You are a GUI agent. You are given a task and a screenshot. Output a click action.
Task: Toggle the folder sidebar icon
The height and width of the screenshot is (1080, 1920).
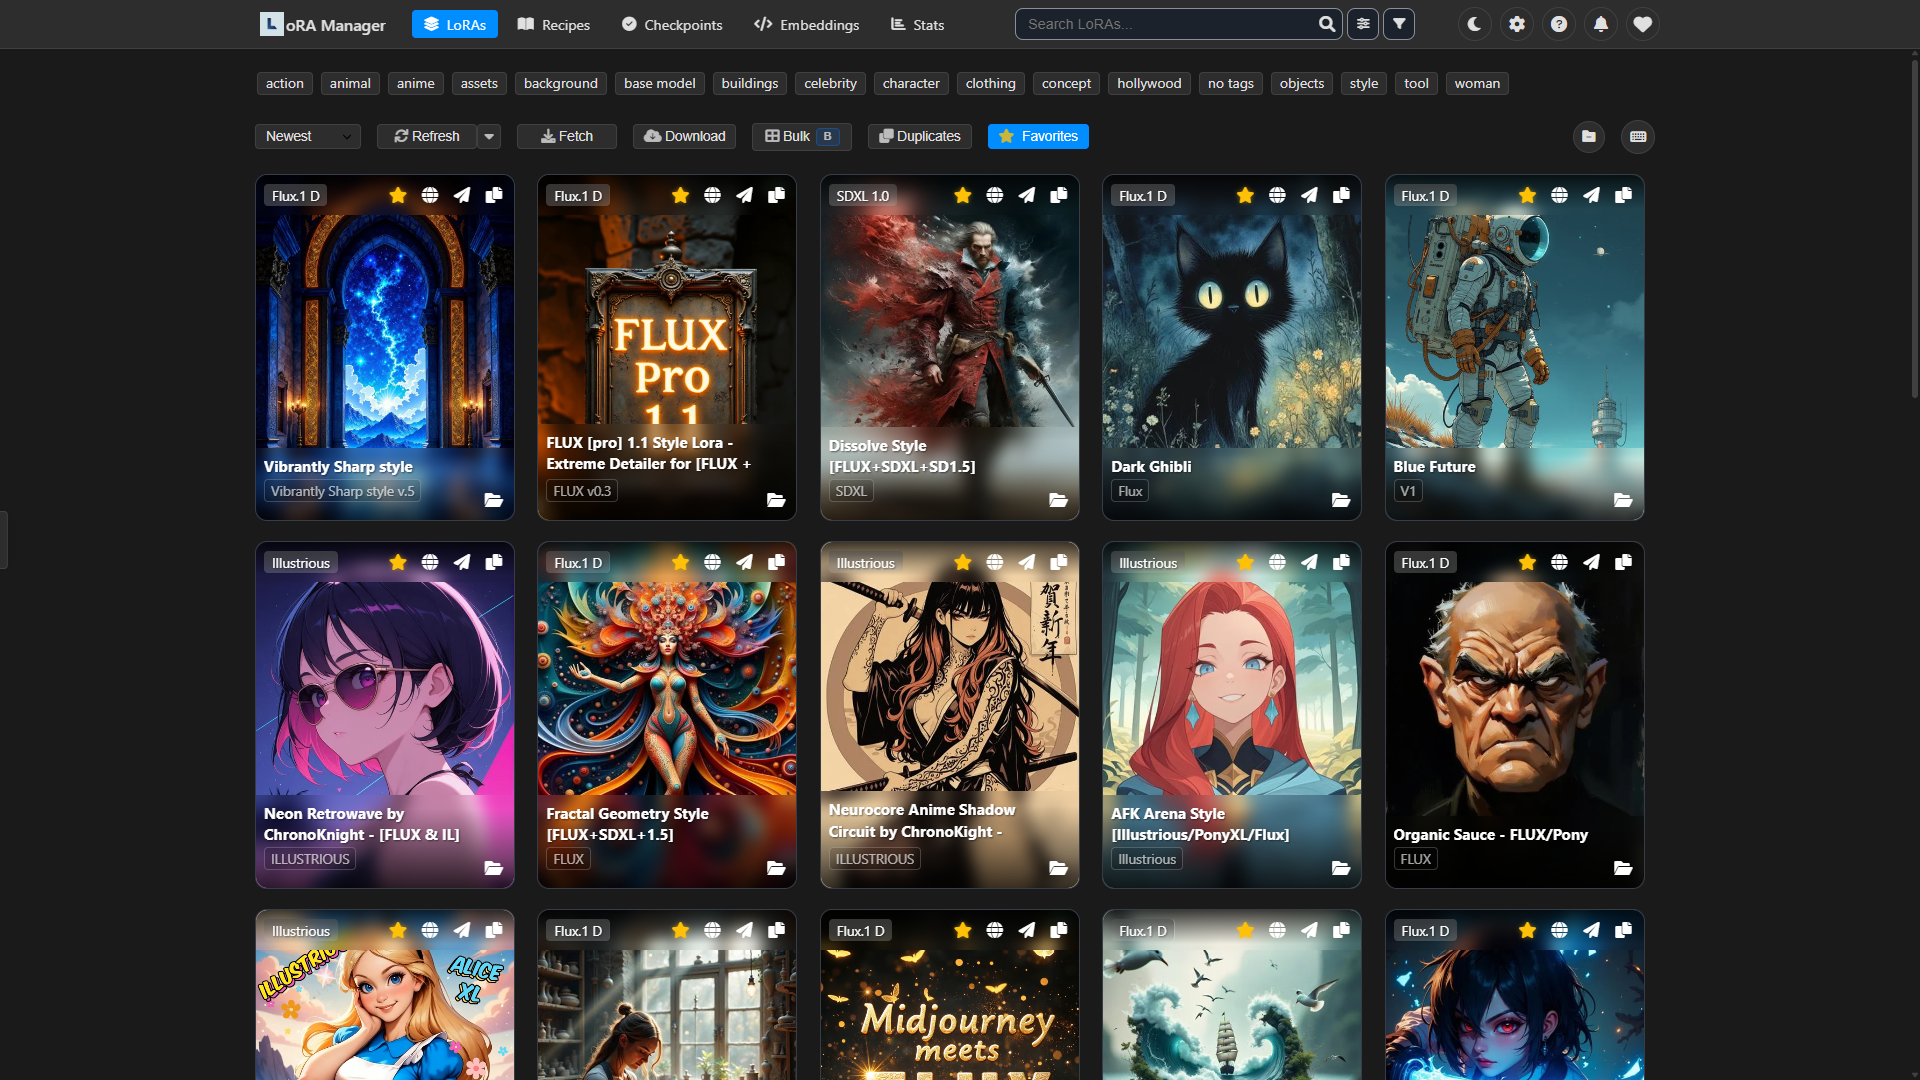(1589, 136)
